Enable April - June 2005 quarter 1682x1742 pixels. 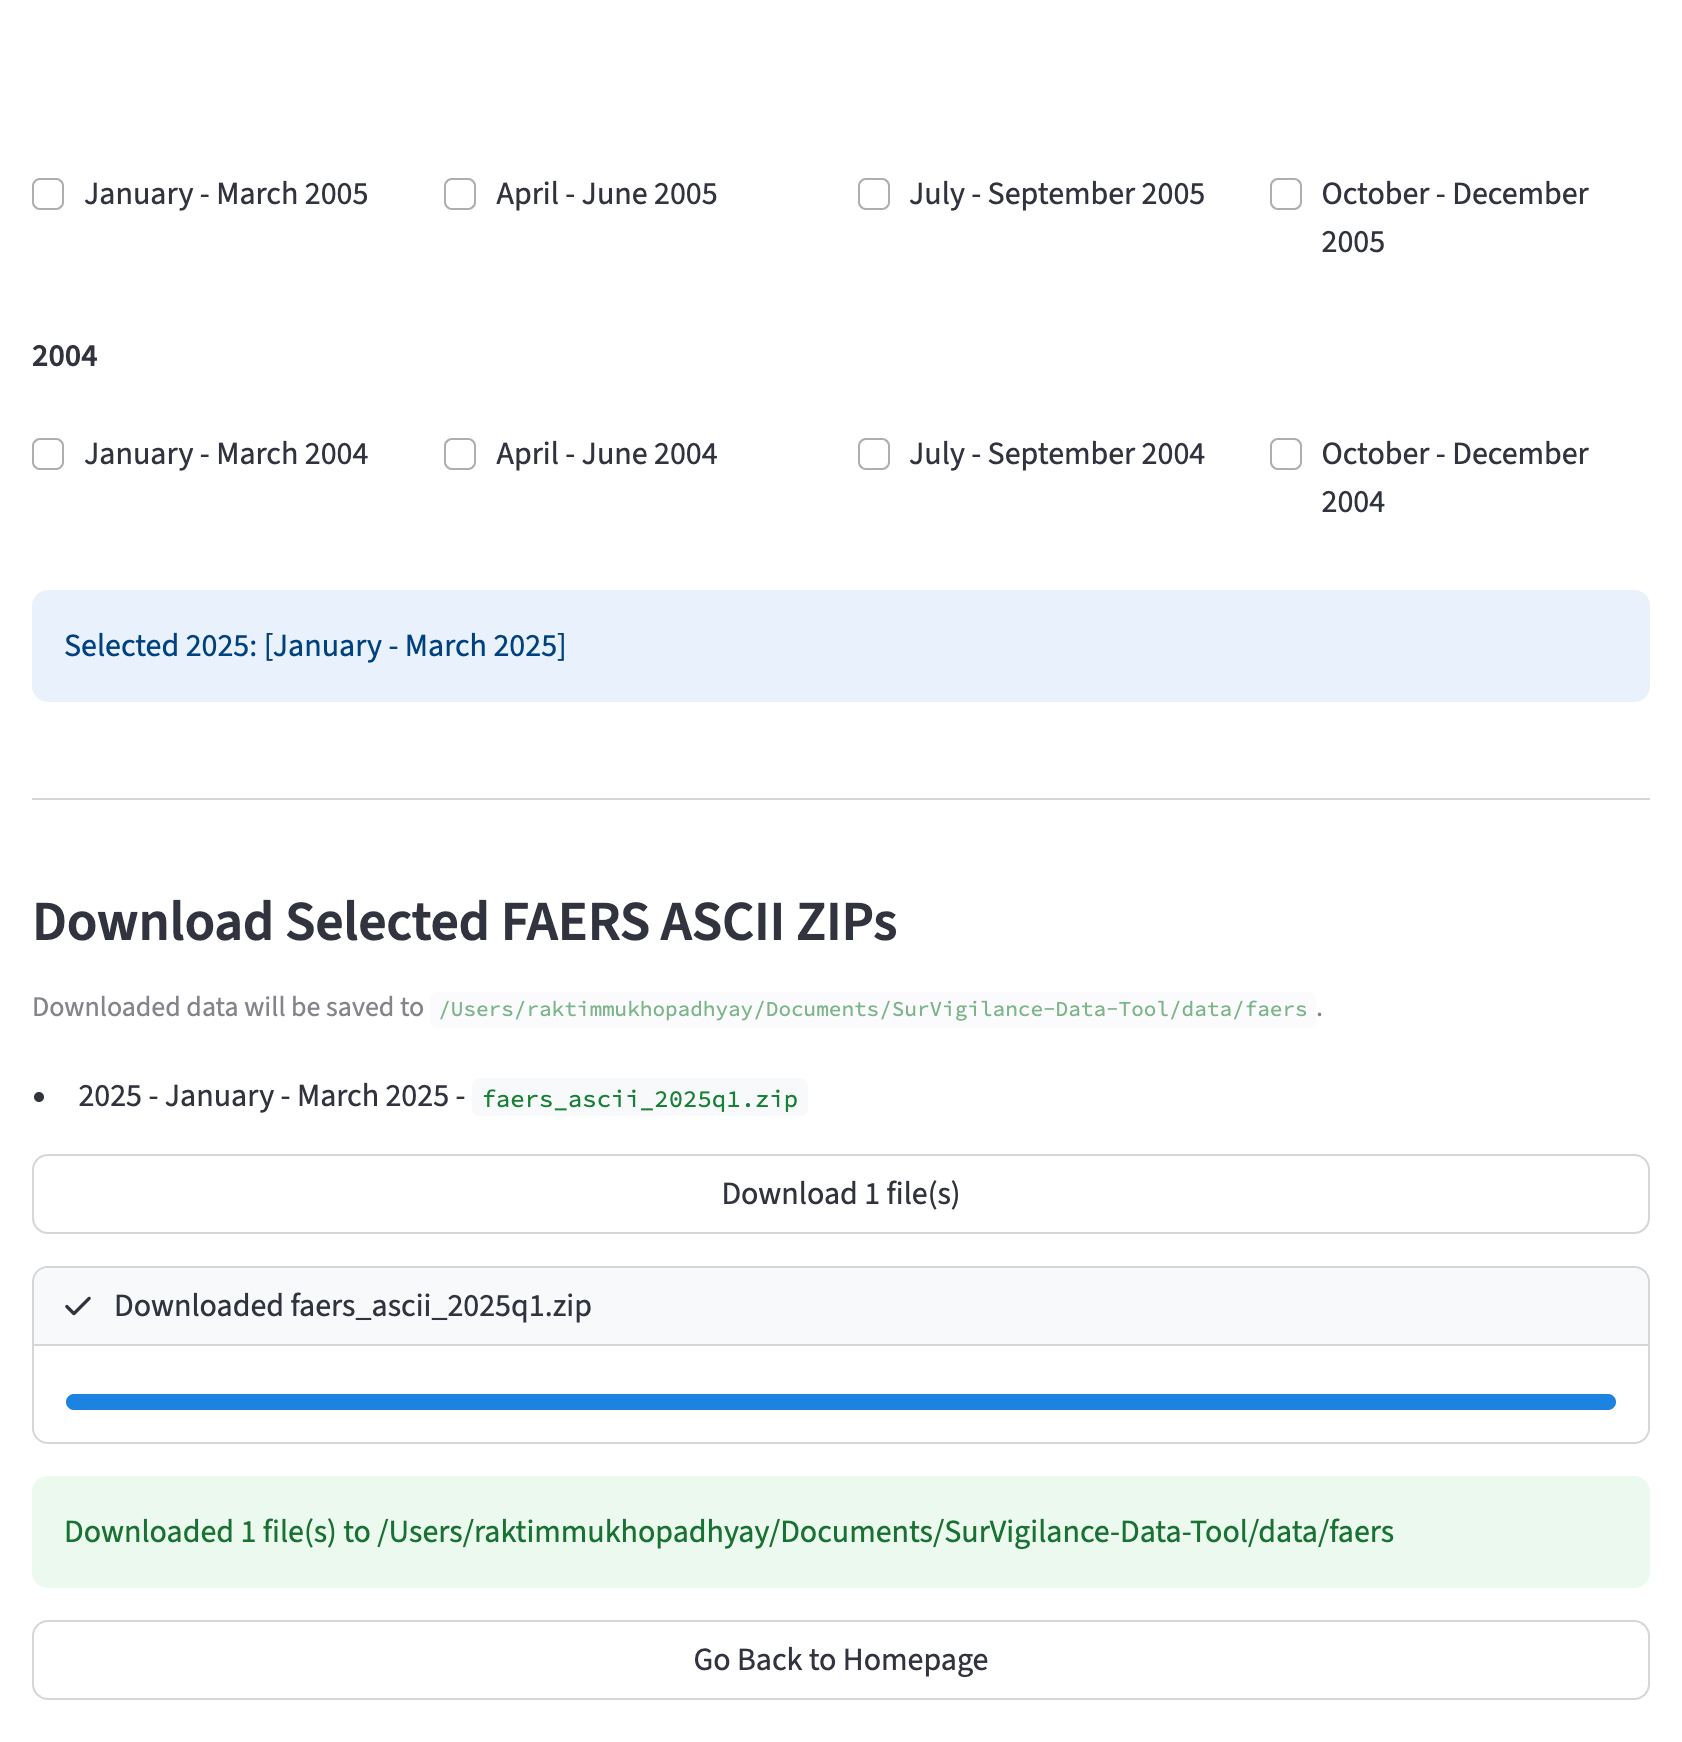pyautogui.click(x=460, y=194)
